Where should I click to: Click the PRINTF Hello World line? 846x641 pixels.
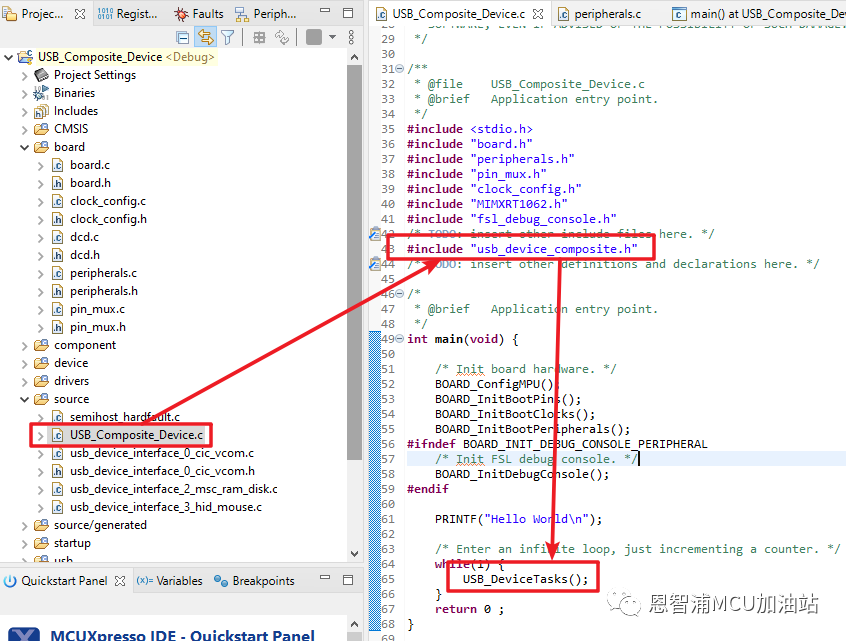click(x=518, y=519)
